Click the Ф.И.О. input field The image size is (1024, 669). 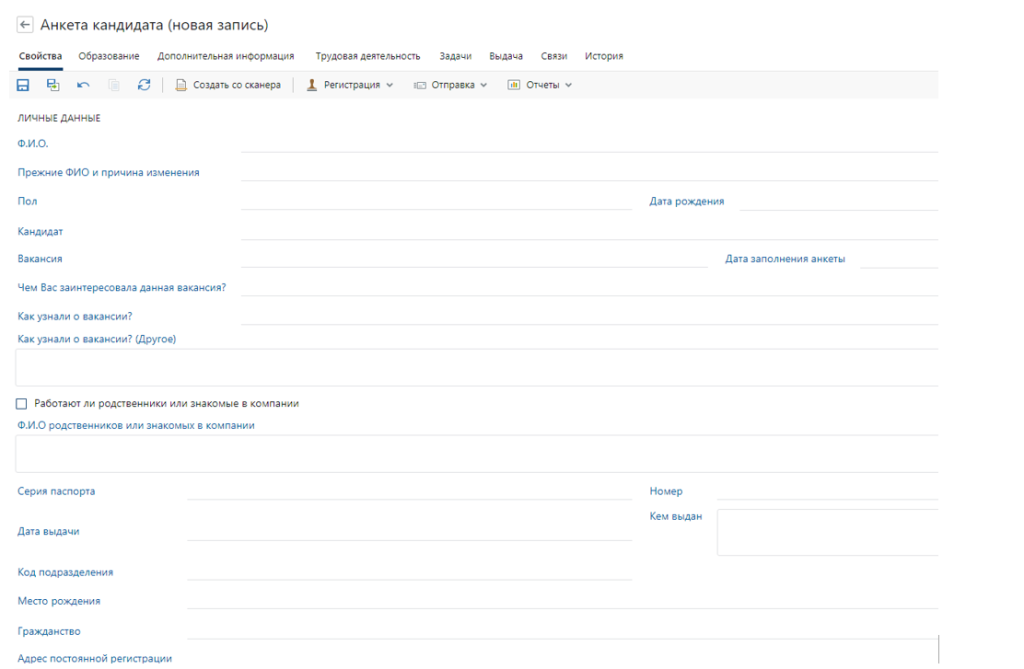(588, 143)
